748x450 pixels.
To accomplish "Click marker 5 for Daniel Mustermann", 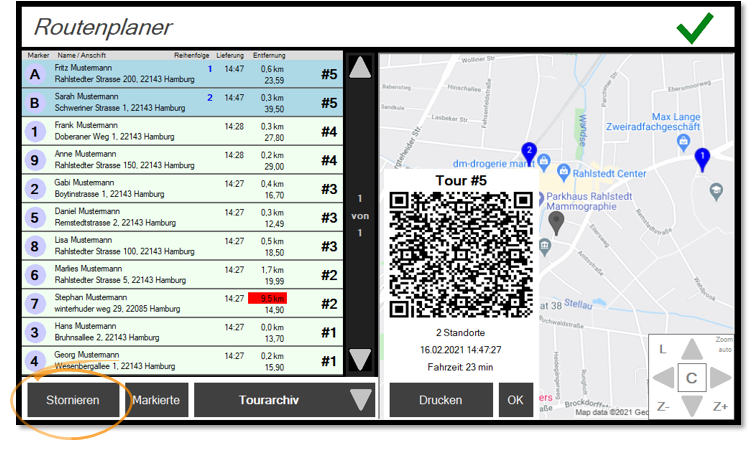I will coord(35,218).
